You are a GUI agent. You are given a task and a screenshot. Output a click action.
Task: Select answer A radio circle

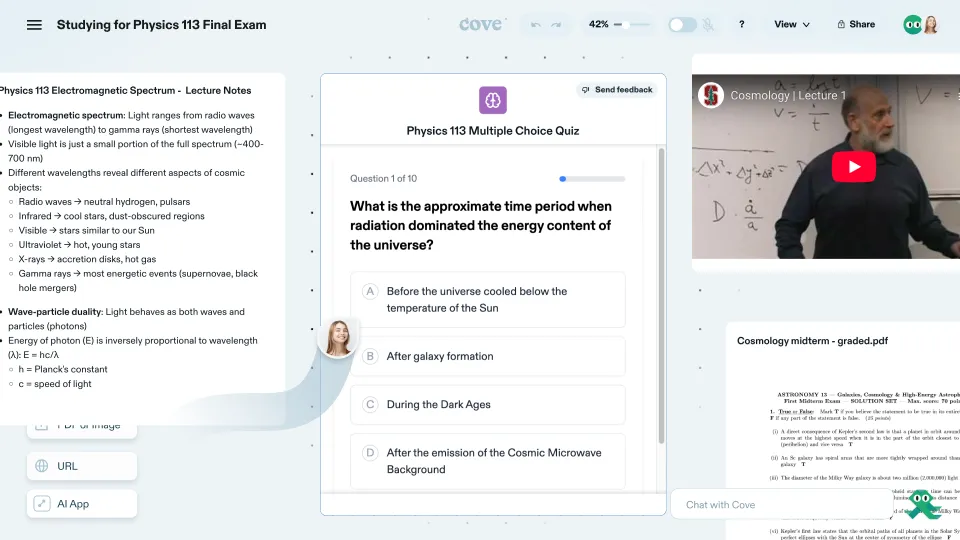(370, 291)
